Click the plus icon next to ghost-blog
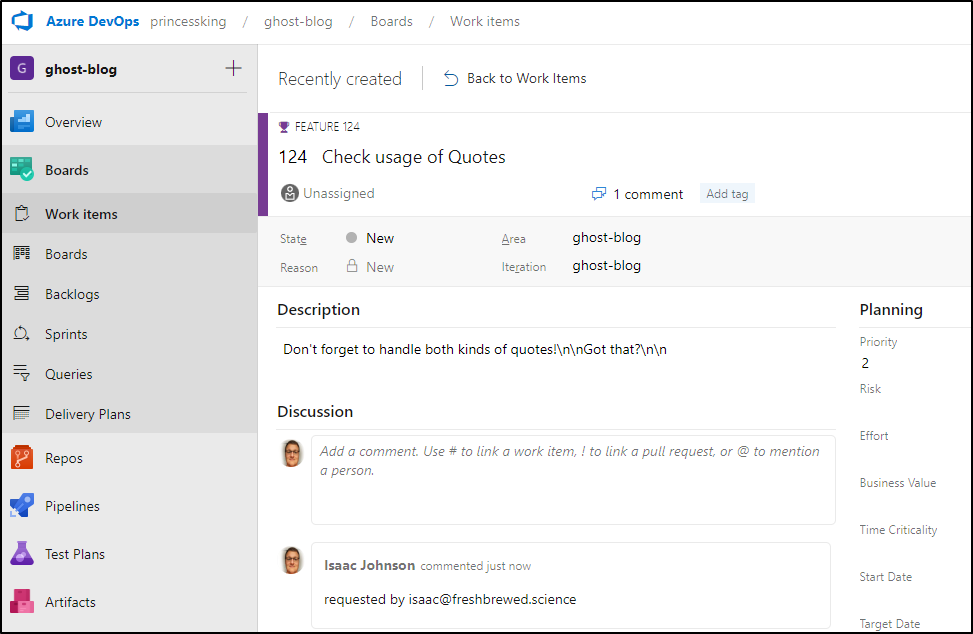Screen dimensions: 973x634 (233, 68)
